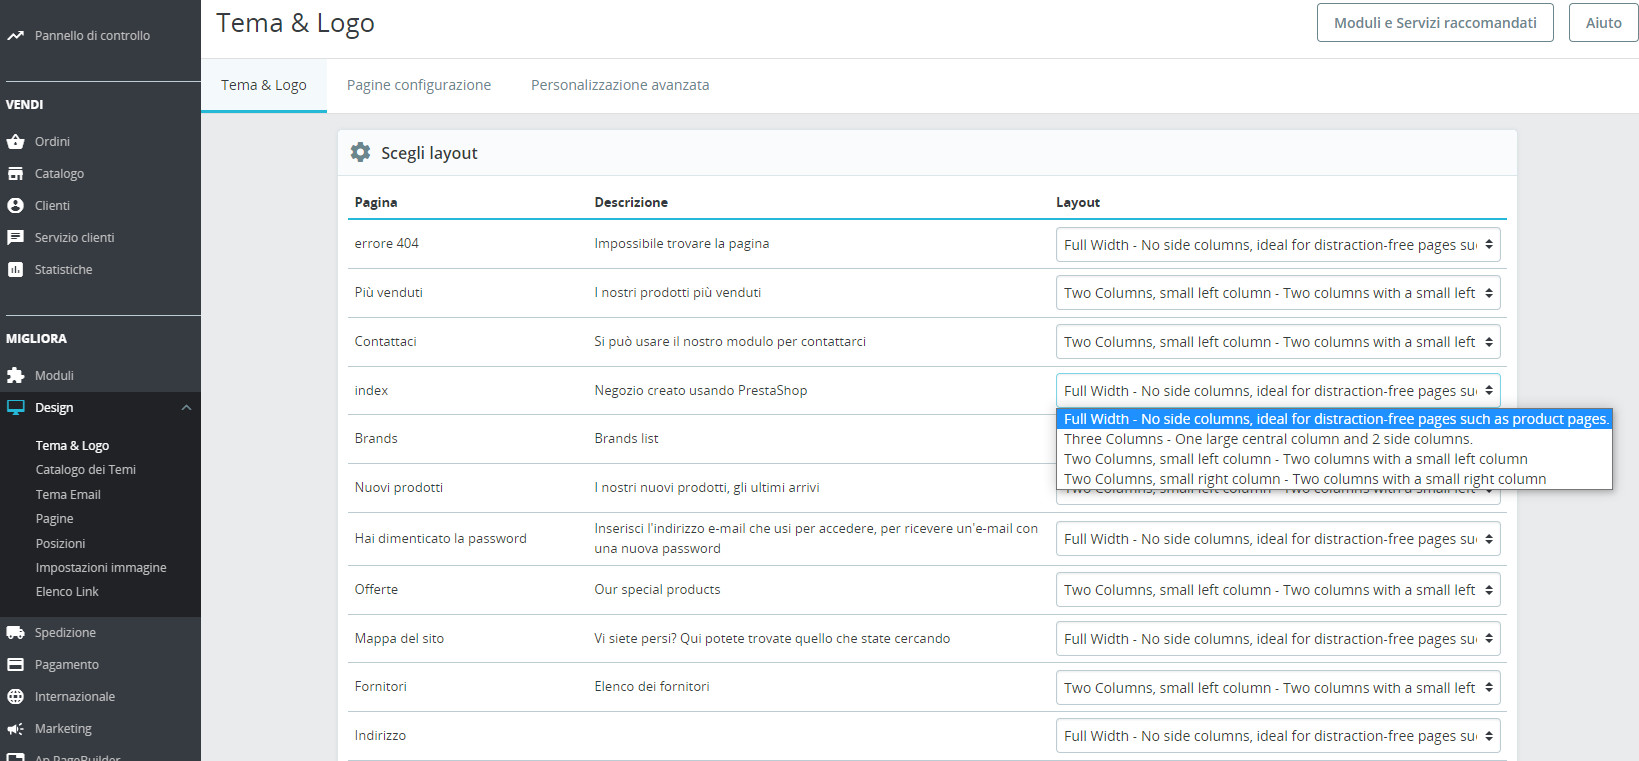This screenshot has height=761, width=1639.
Task: Click the Internazionale globe icon
Action: tap(15, 697)
